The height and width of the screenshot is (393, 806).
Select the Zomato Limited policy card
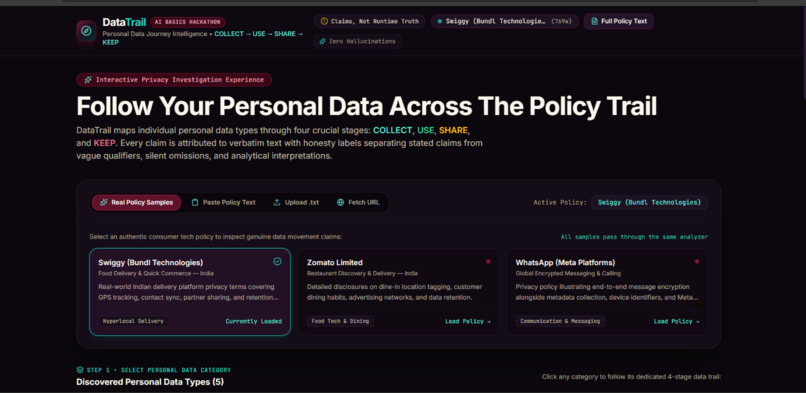(x=399, y=292)
